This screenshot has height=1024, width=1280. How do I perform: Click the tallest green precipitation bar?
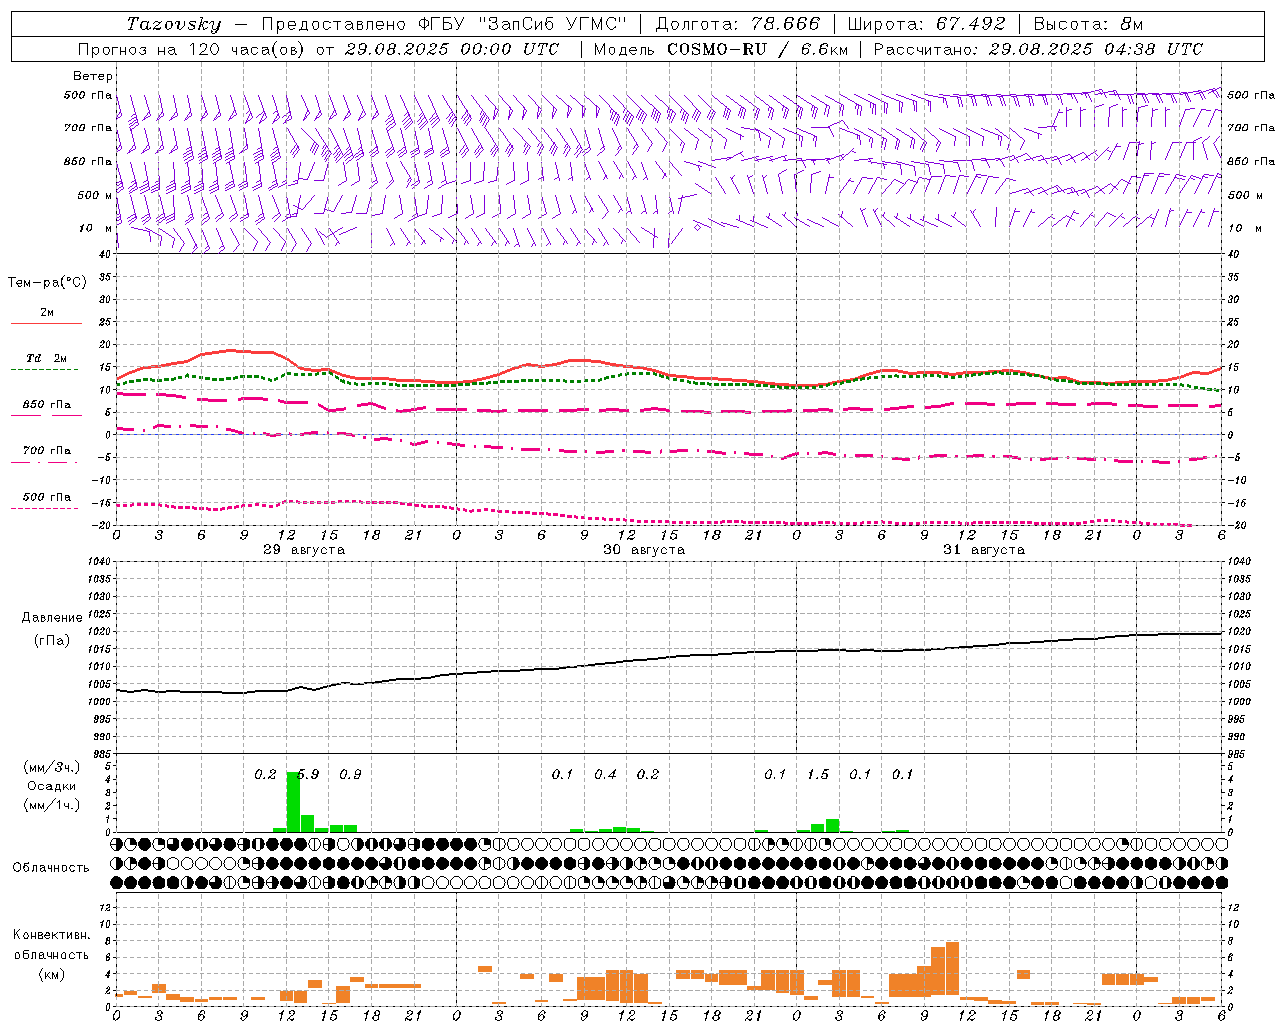click(x=293, y=802)
